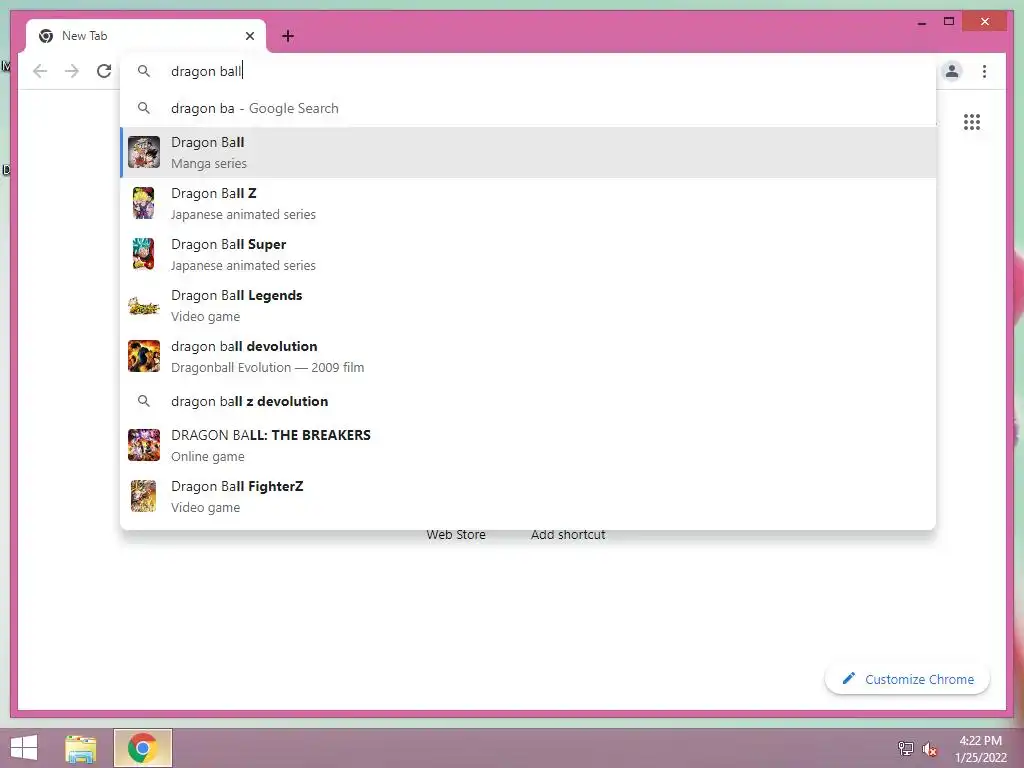Maximize the Chrome window
The image size is (1024, 768).
[x=949, y=22]
